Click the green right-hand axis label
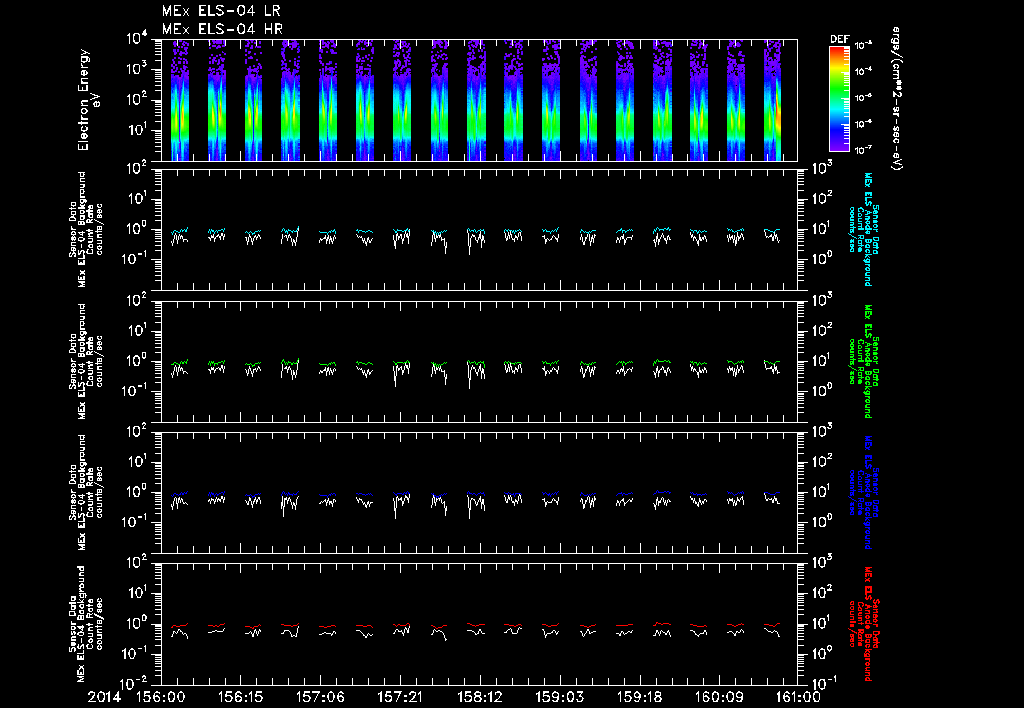Image resolution: width=1024 pixels, height=708 pixels. click(x=863, y=361)
